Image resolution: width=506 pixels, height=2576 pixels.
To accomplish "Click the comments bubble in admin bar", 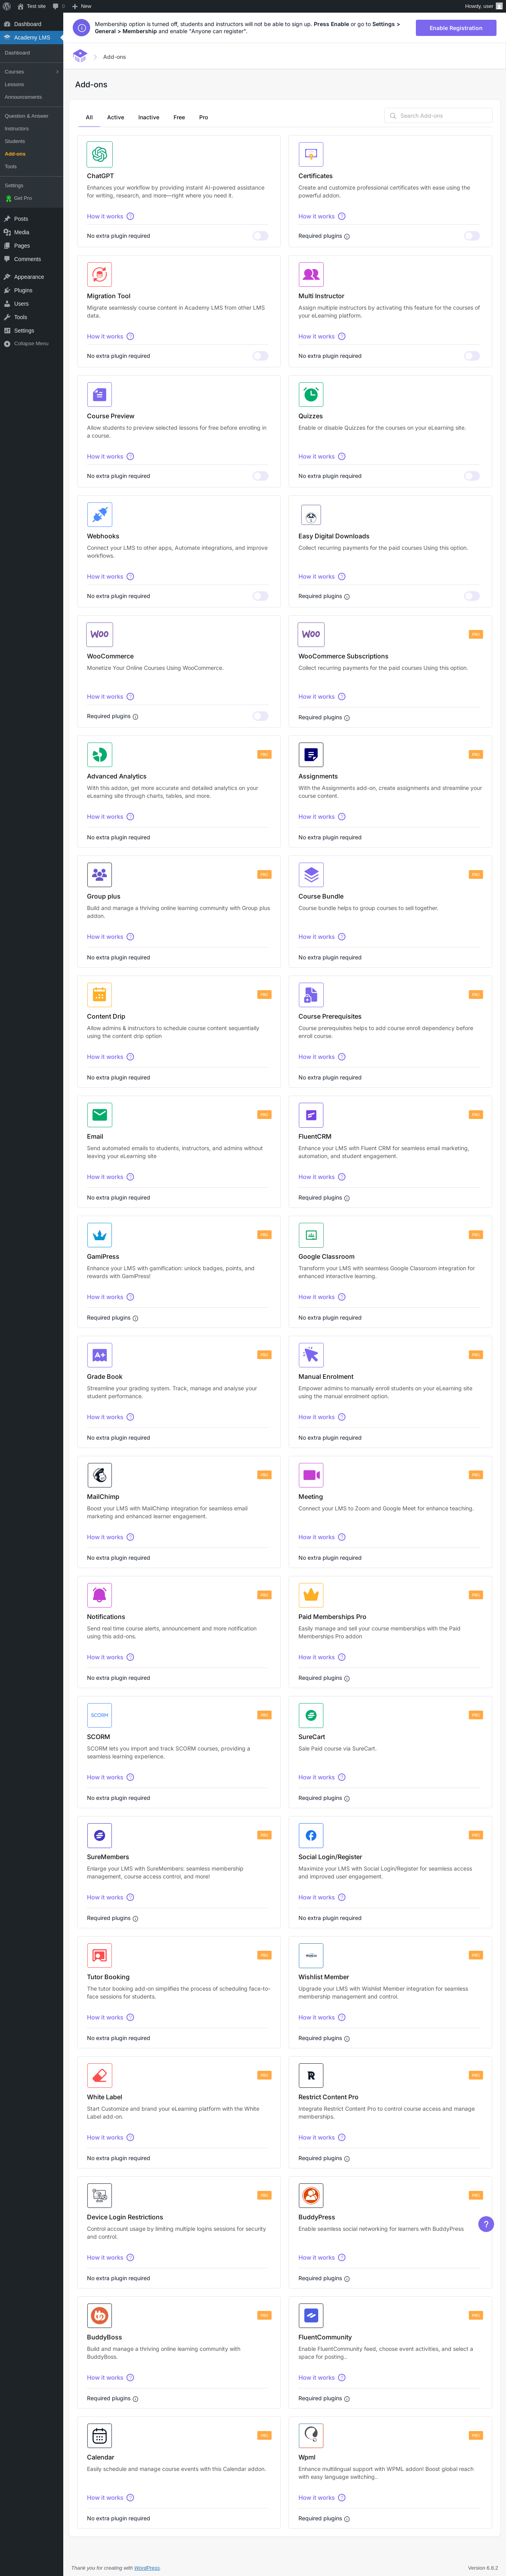I will coord(58,6).
